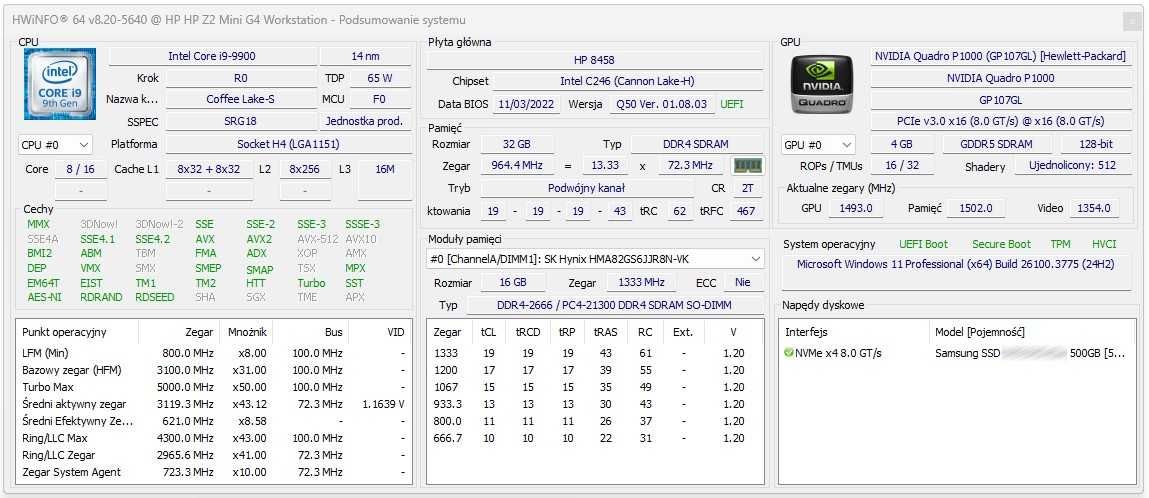Click the 1.1639 V VID value
Viewport: 1149px width, 498px height.
click(x=383, y=404)
